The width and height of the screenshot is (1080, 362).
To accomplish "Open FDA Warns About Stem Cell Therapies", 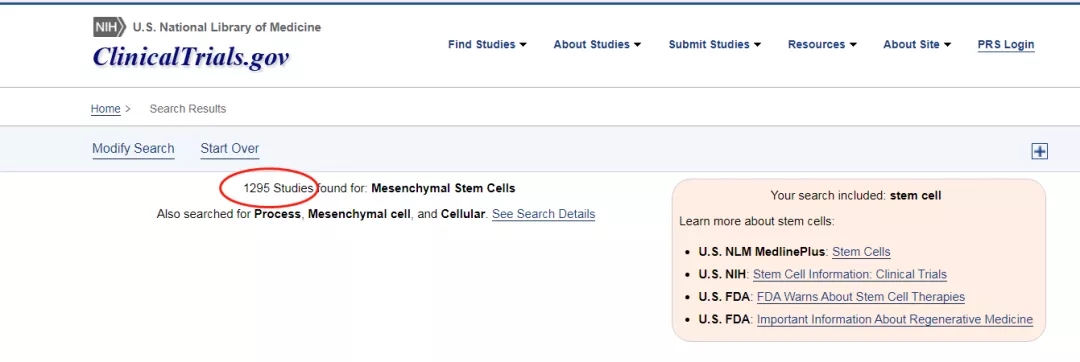I will tap(861, 297).
